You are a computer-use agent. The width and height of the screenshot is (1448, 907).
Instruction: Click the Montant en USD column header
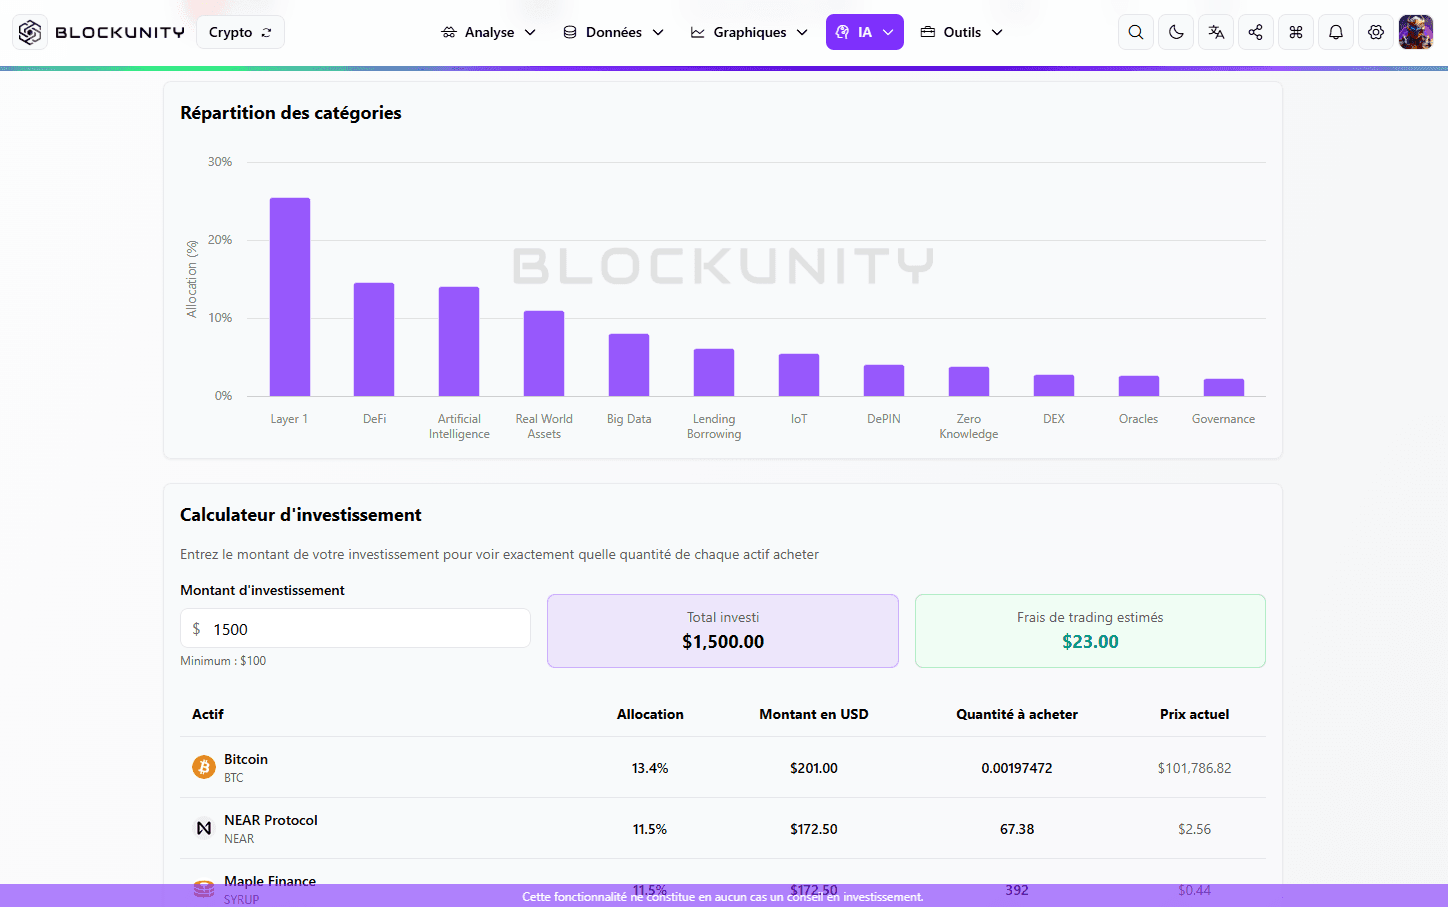(814, 714)
